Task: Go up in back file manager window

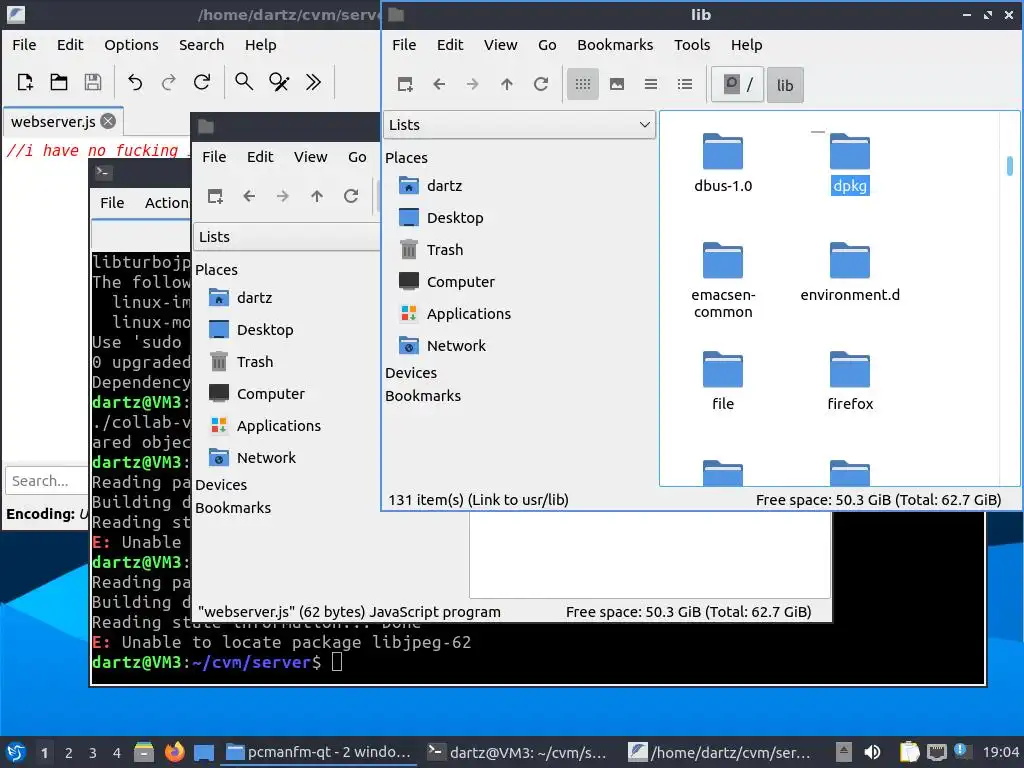Action: point(317,197)
